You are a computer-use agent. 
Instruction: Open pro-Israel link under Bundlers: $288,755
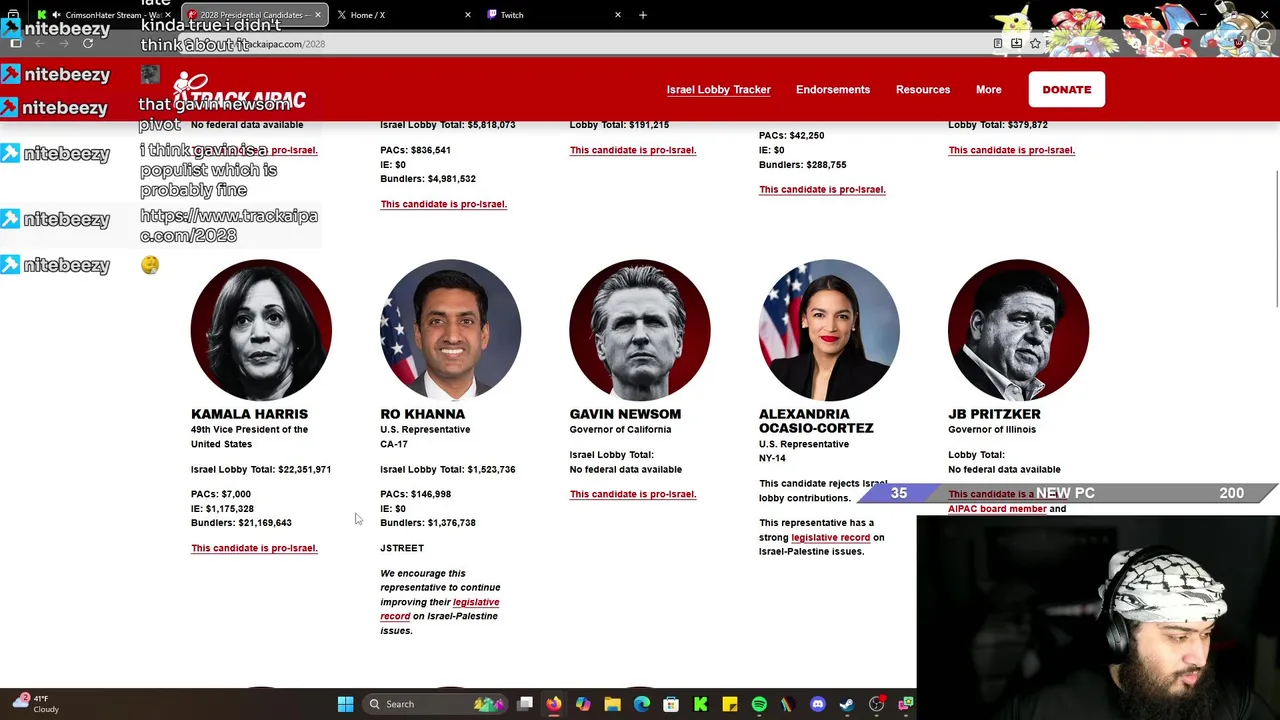[822, 189]
